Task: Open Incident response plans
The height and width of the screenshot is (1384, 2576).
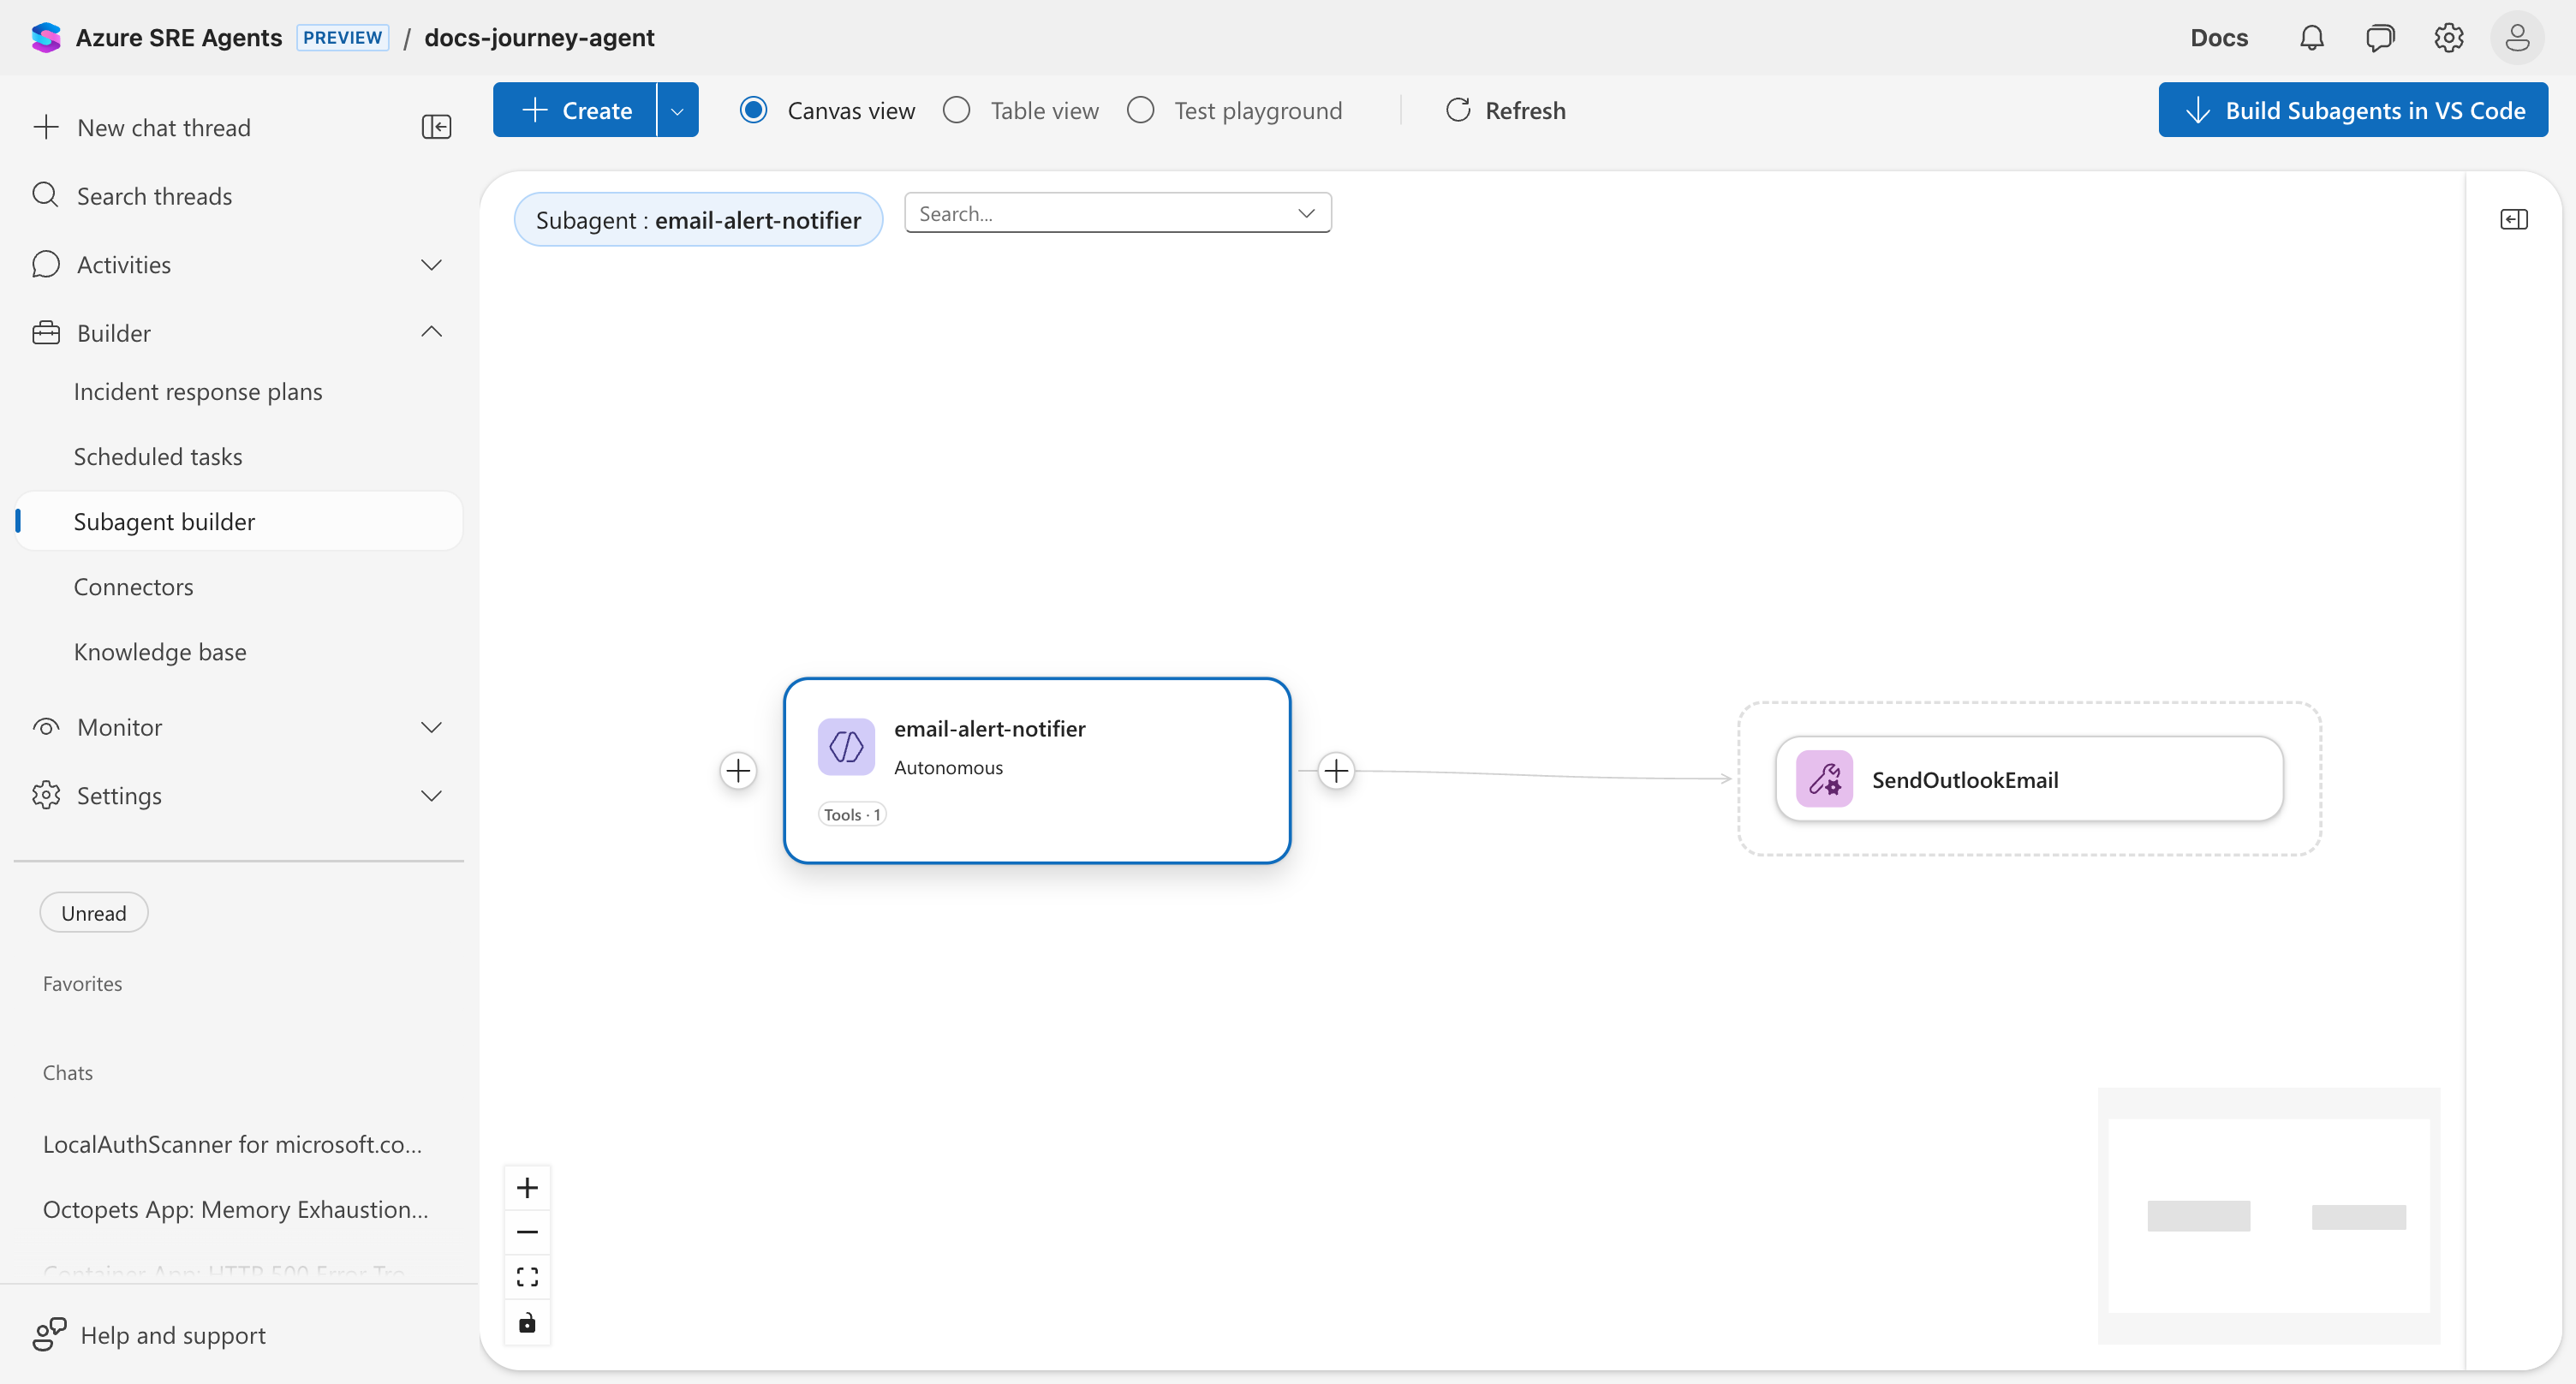Action: pos(198,392)
